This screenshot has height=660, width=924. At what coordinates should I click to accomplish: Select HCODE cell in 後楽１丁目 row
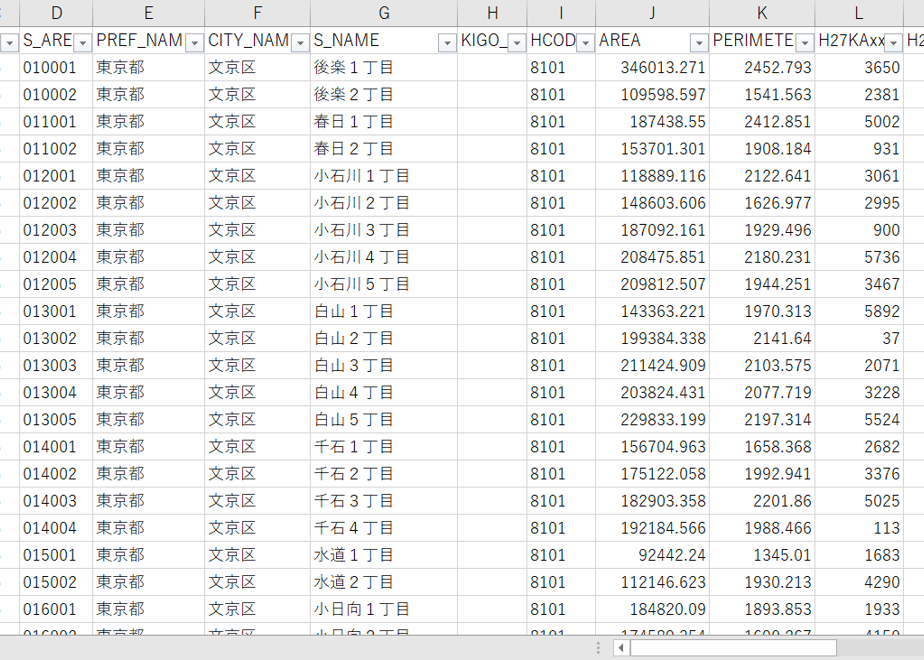(x=561, y=67)
